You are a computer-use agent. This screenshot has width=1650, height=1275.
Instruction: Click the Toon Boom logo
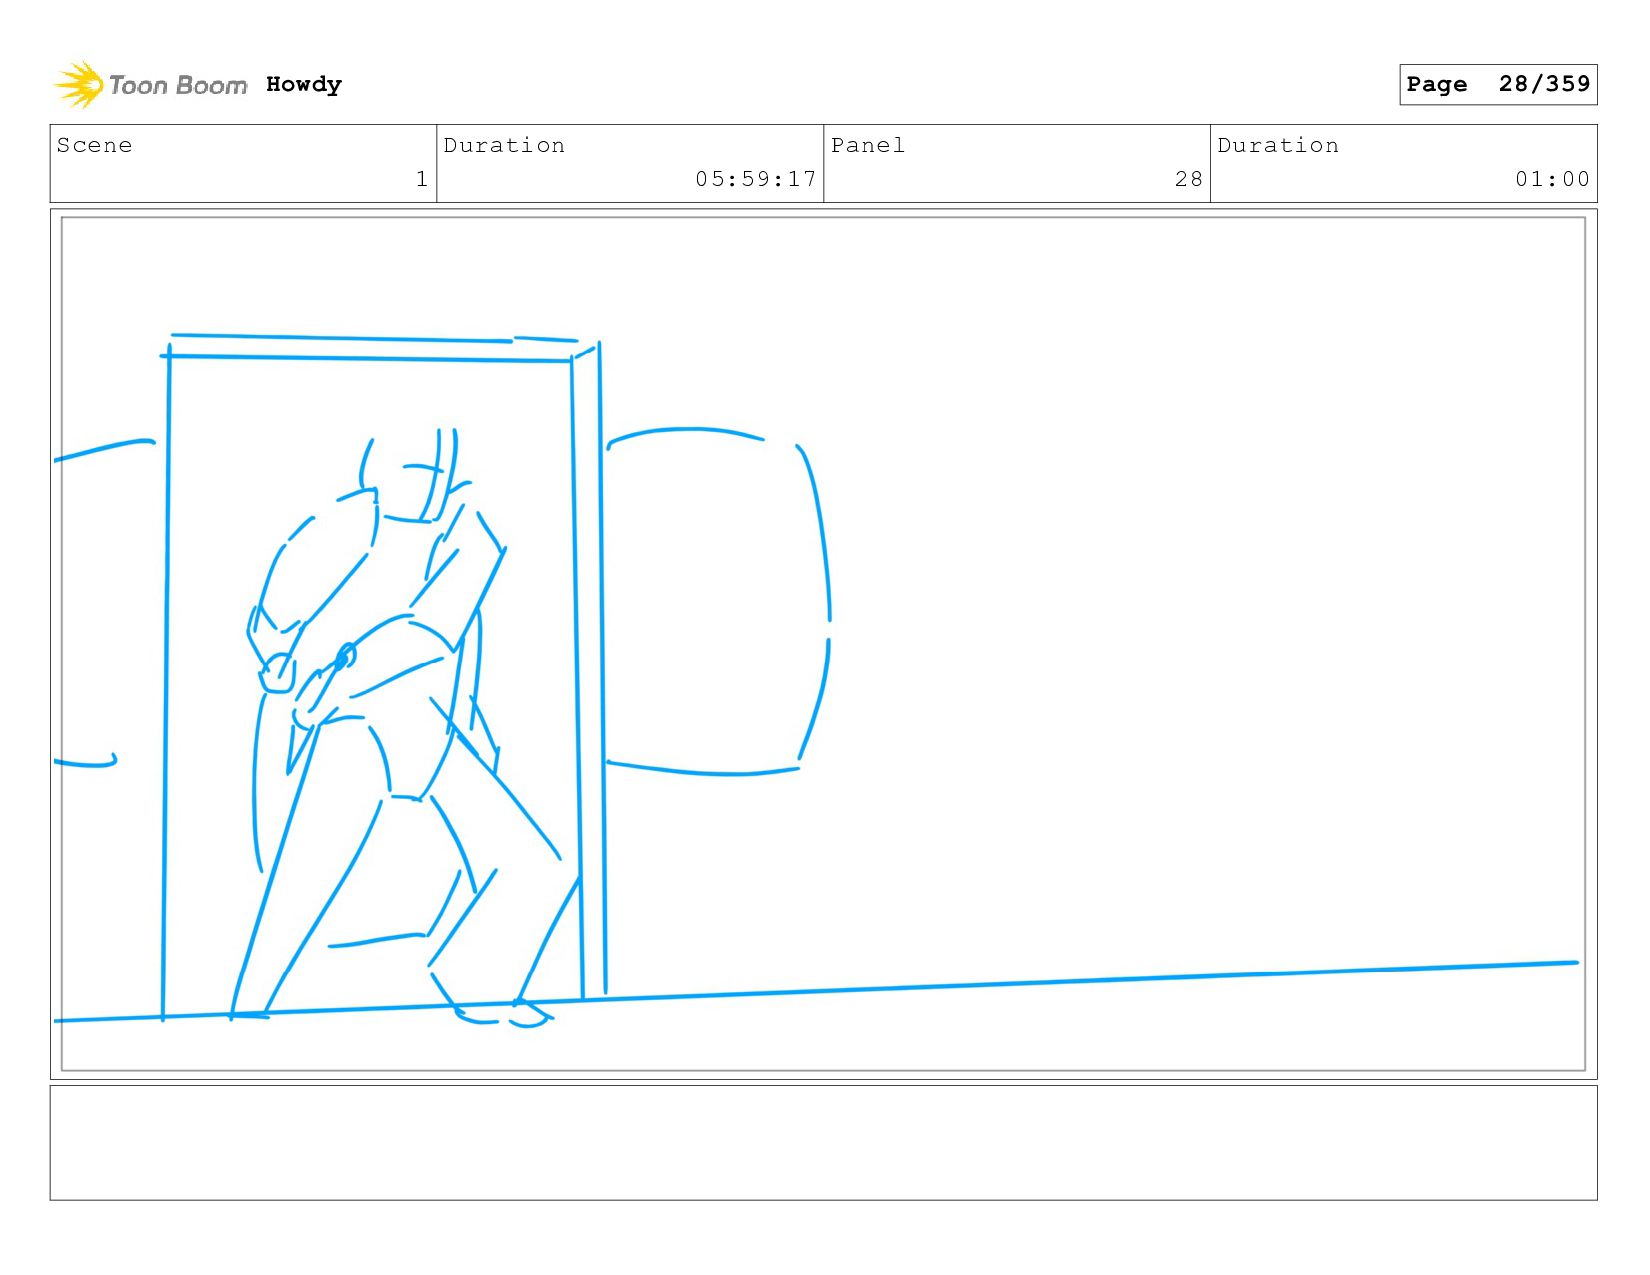click(x=150, y=85)
